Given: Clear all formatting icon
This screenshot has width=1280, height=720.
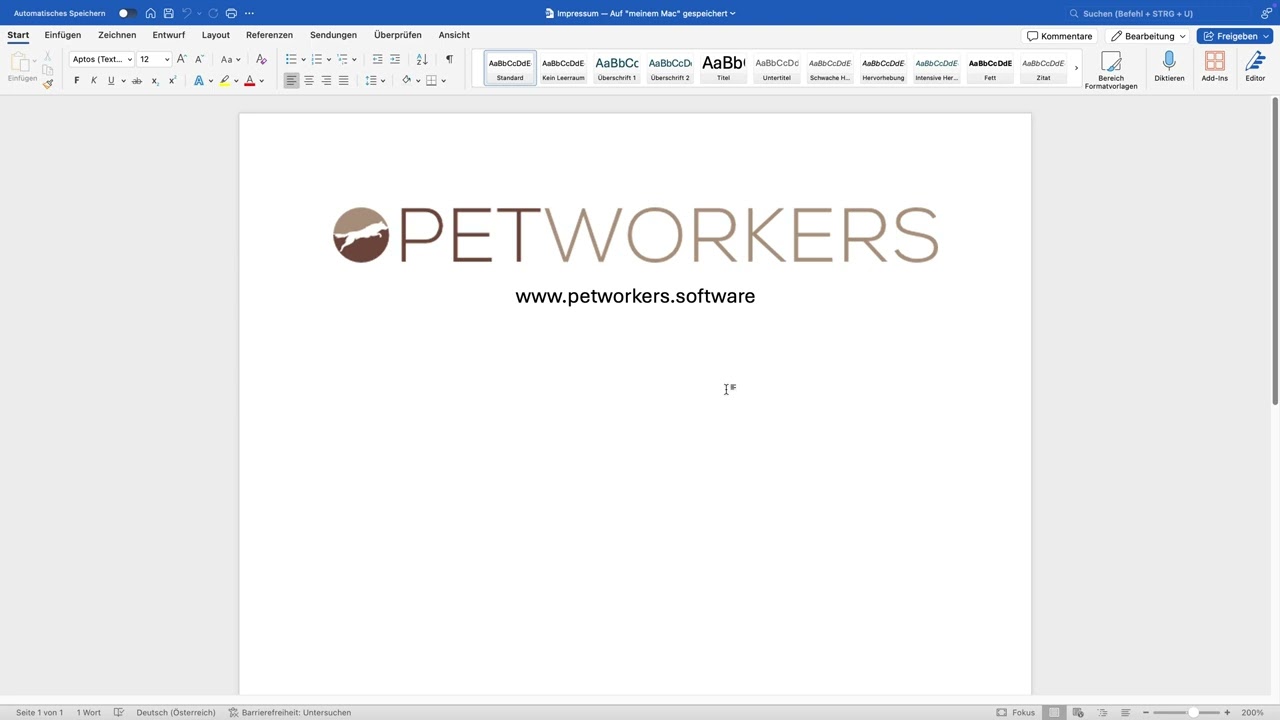Looking at the screenshot, I should coord(261,59).
